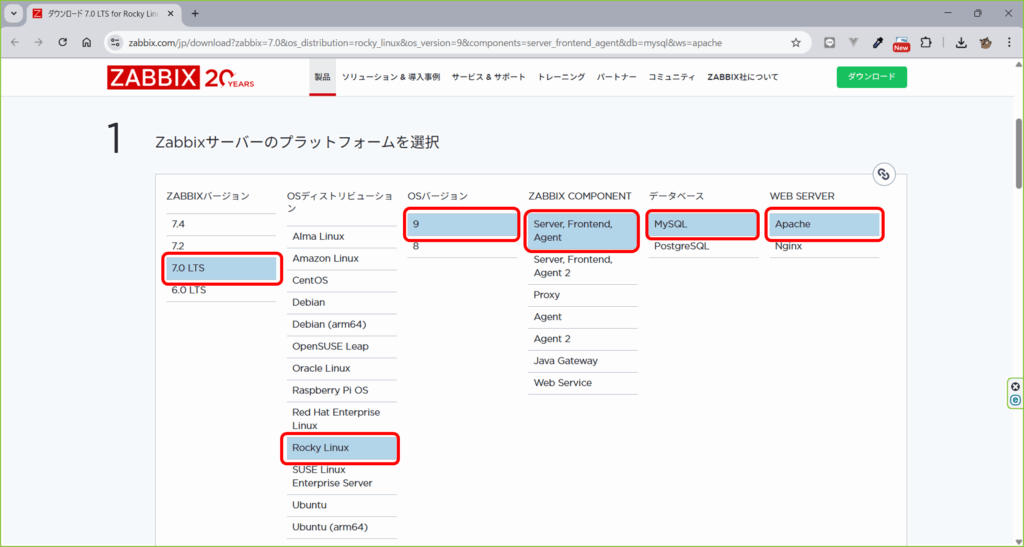Choose SUSE Linux Enterprise Server
This screenshot has height=547, width=1024.
[342, 477]
